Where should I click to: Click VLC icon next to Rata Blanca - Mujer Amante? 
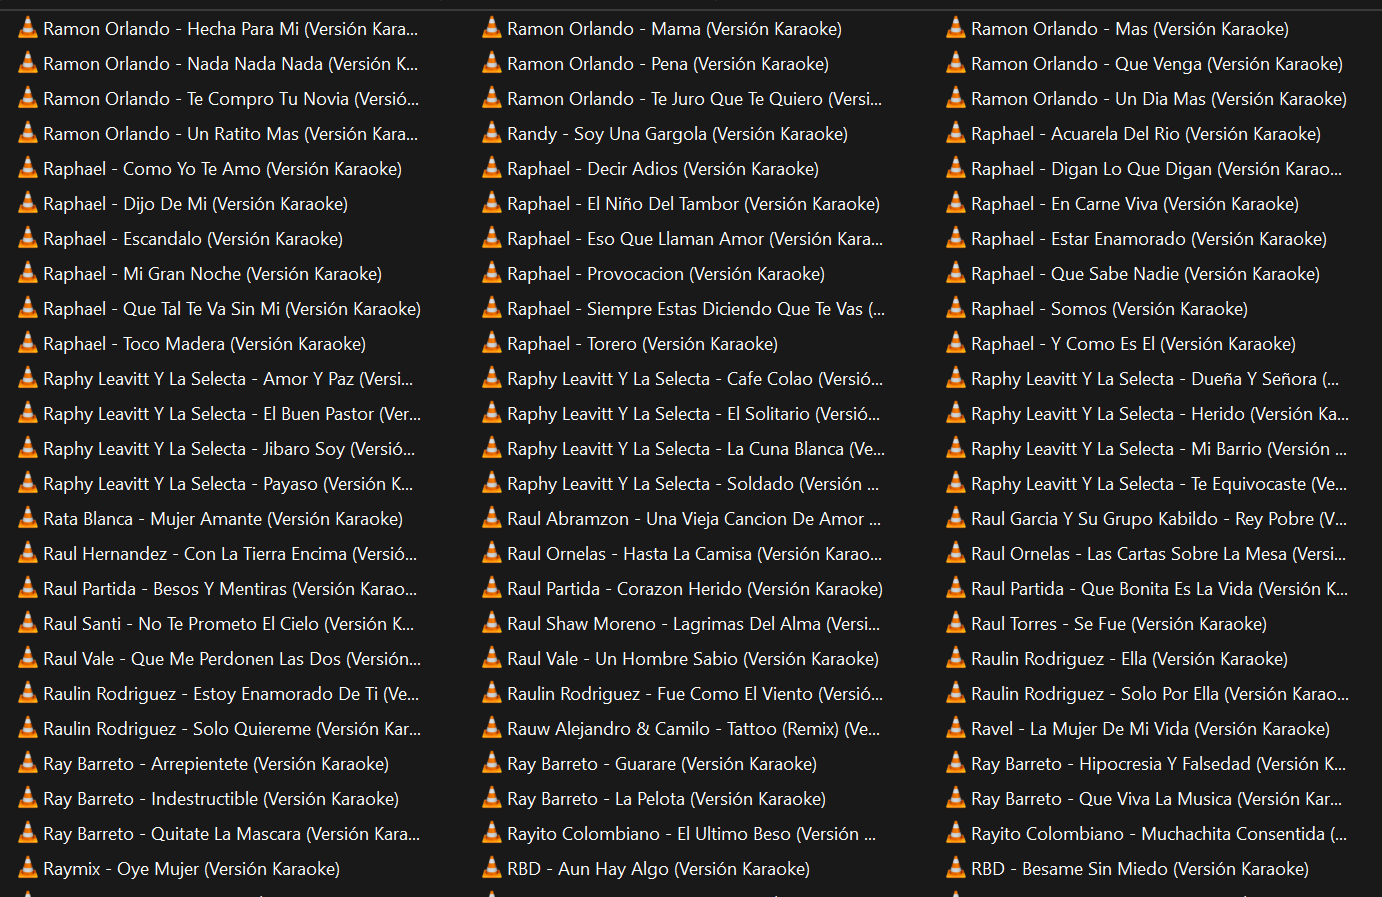tap(28, 519)
